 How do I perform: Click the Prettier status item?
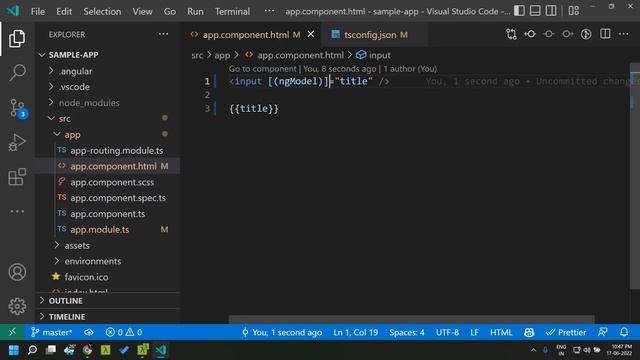pos(566,332)
